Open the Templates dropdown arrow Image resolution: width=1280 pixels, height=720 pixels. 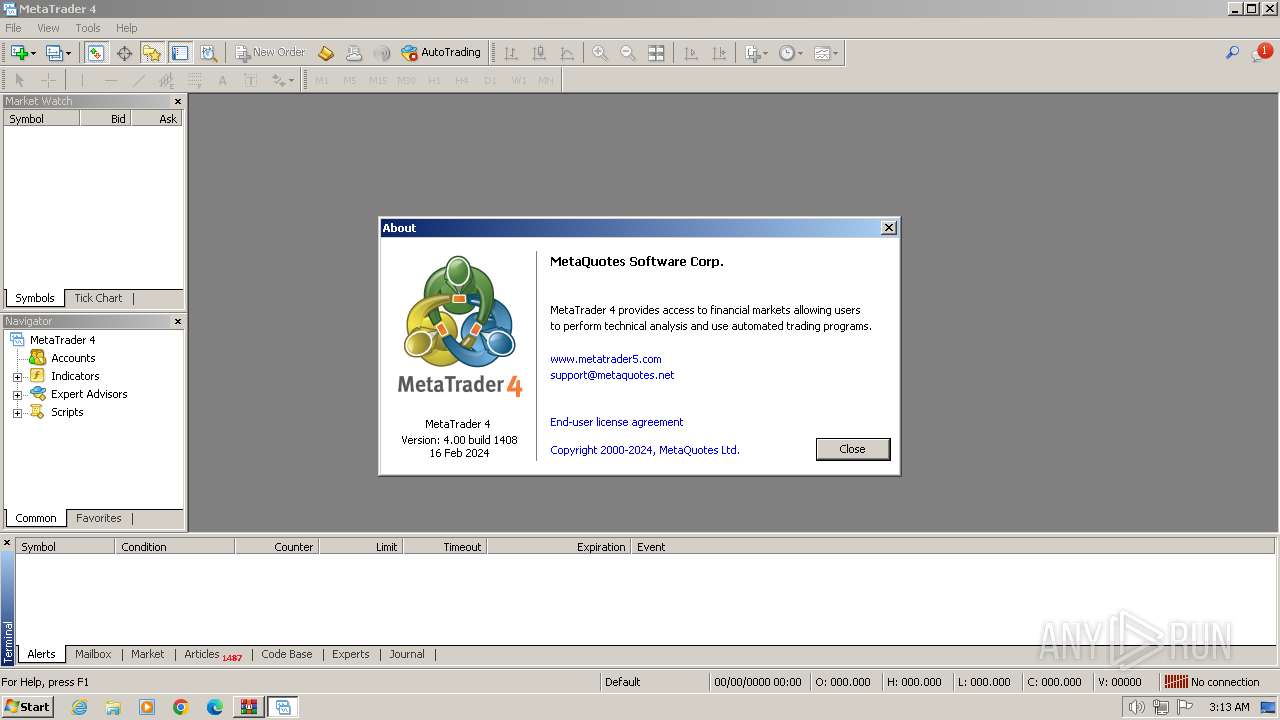835,53
